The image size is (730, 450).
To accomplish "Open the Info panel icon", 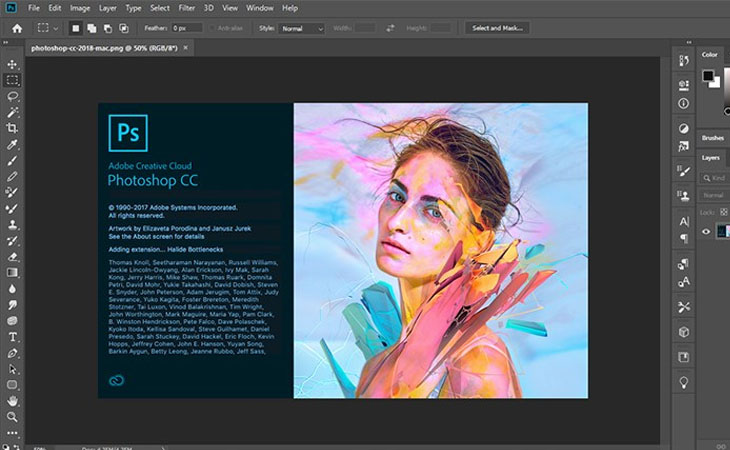I will click(x=683, y=104).
